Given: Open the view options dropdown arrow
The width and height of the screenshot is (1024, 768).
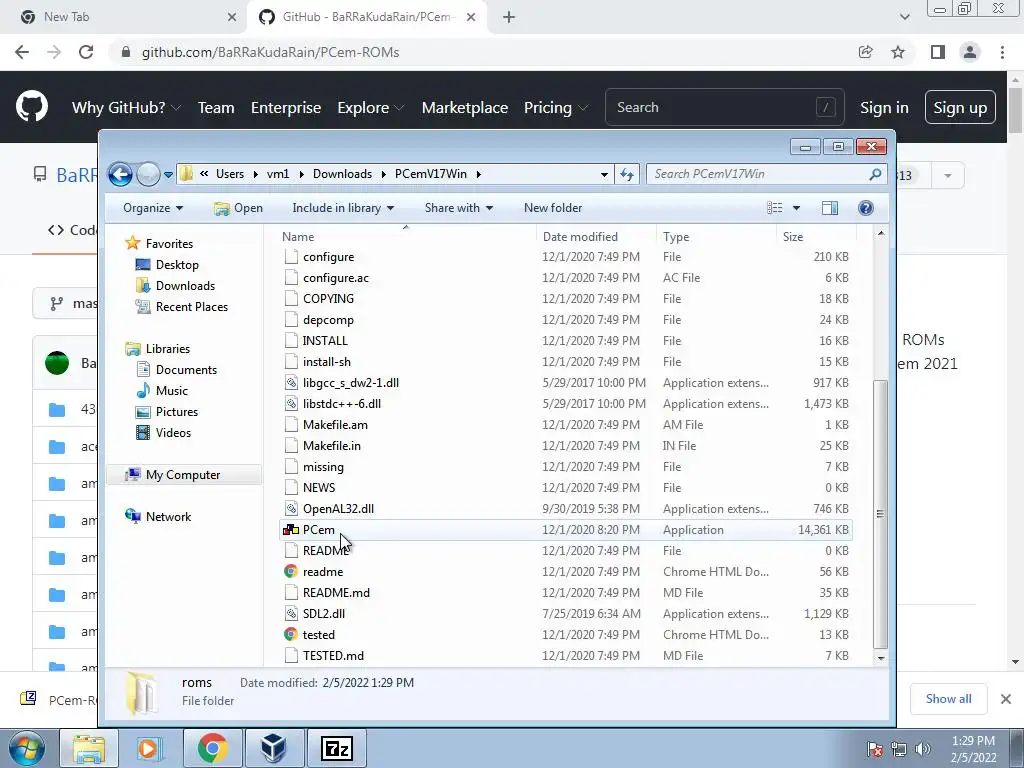Looking at the screenshot, I should [796, 208].
